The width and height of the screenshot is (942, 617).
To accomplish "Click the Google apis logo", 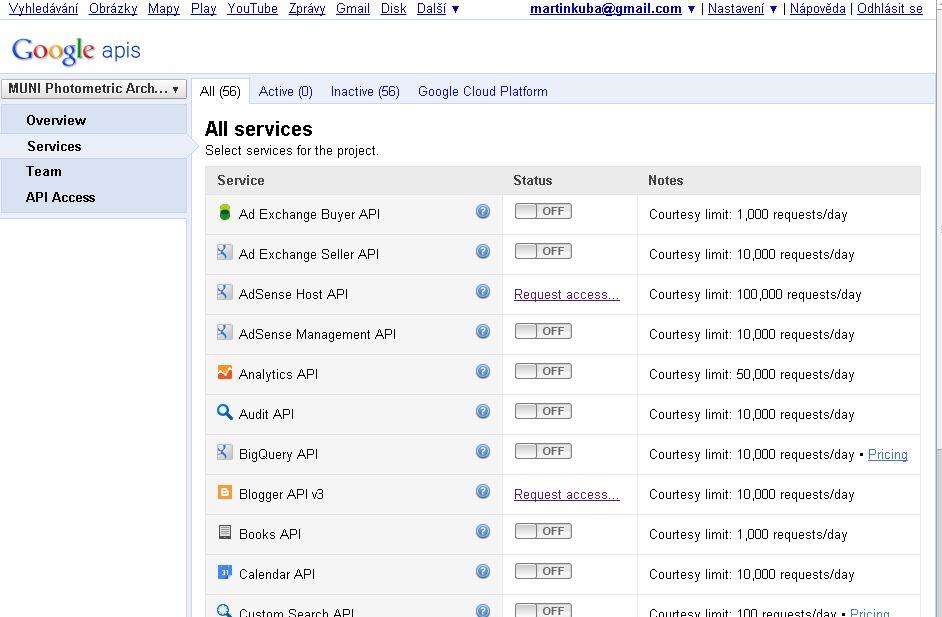I will coord(76,50).
